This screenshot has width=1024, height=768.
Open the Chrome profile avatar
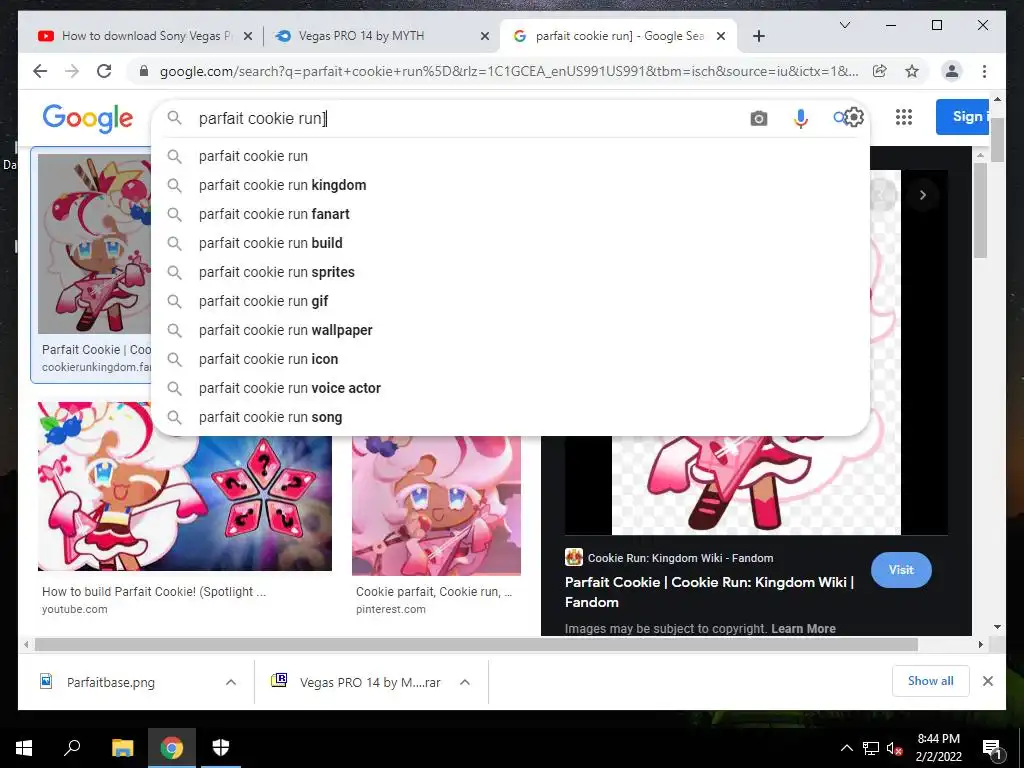(x=952, y=71)
